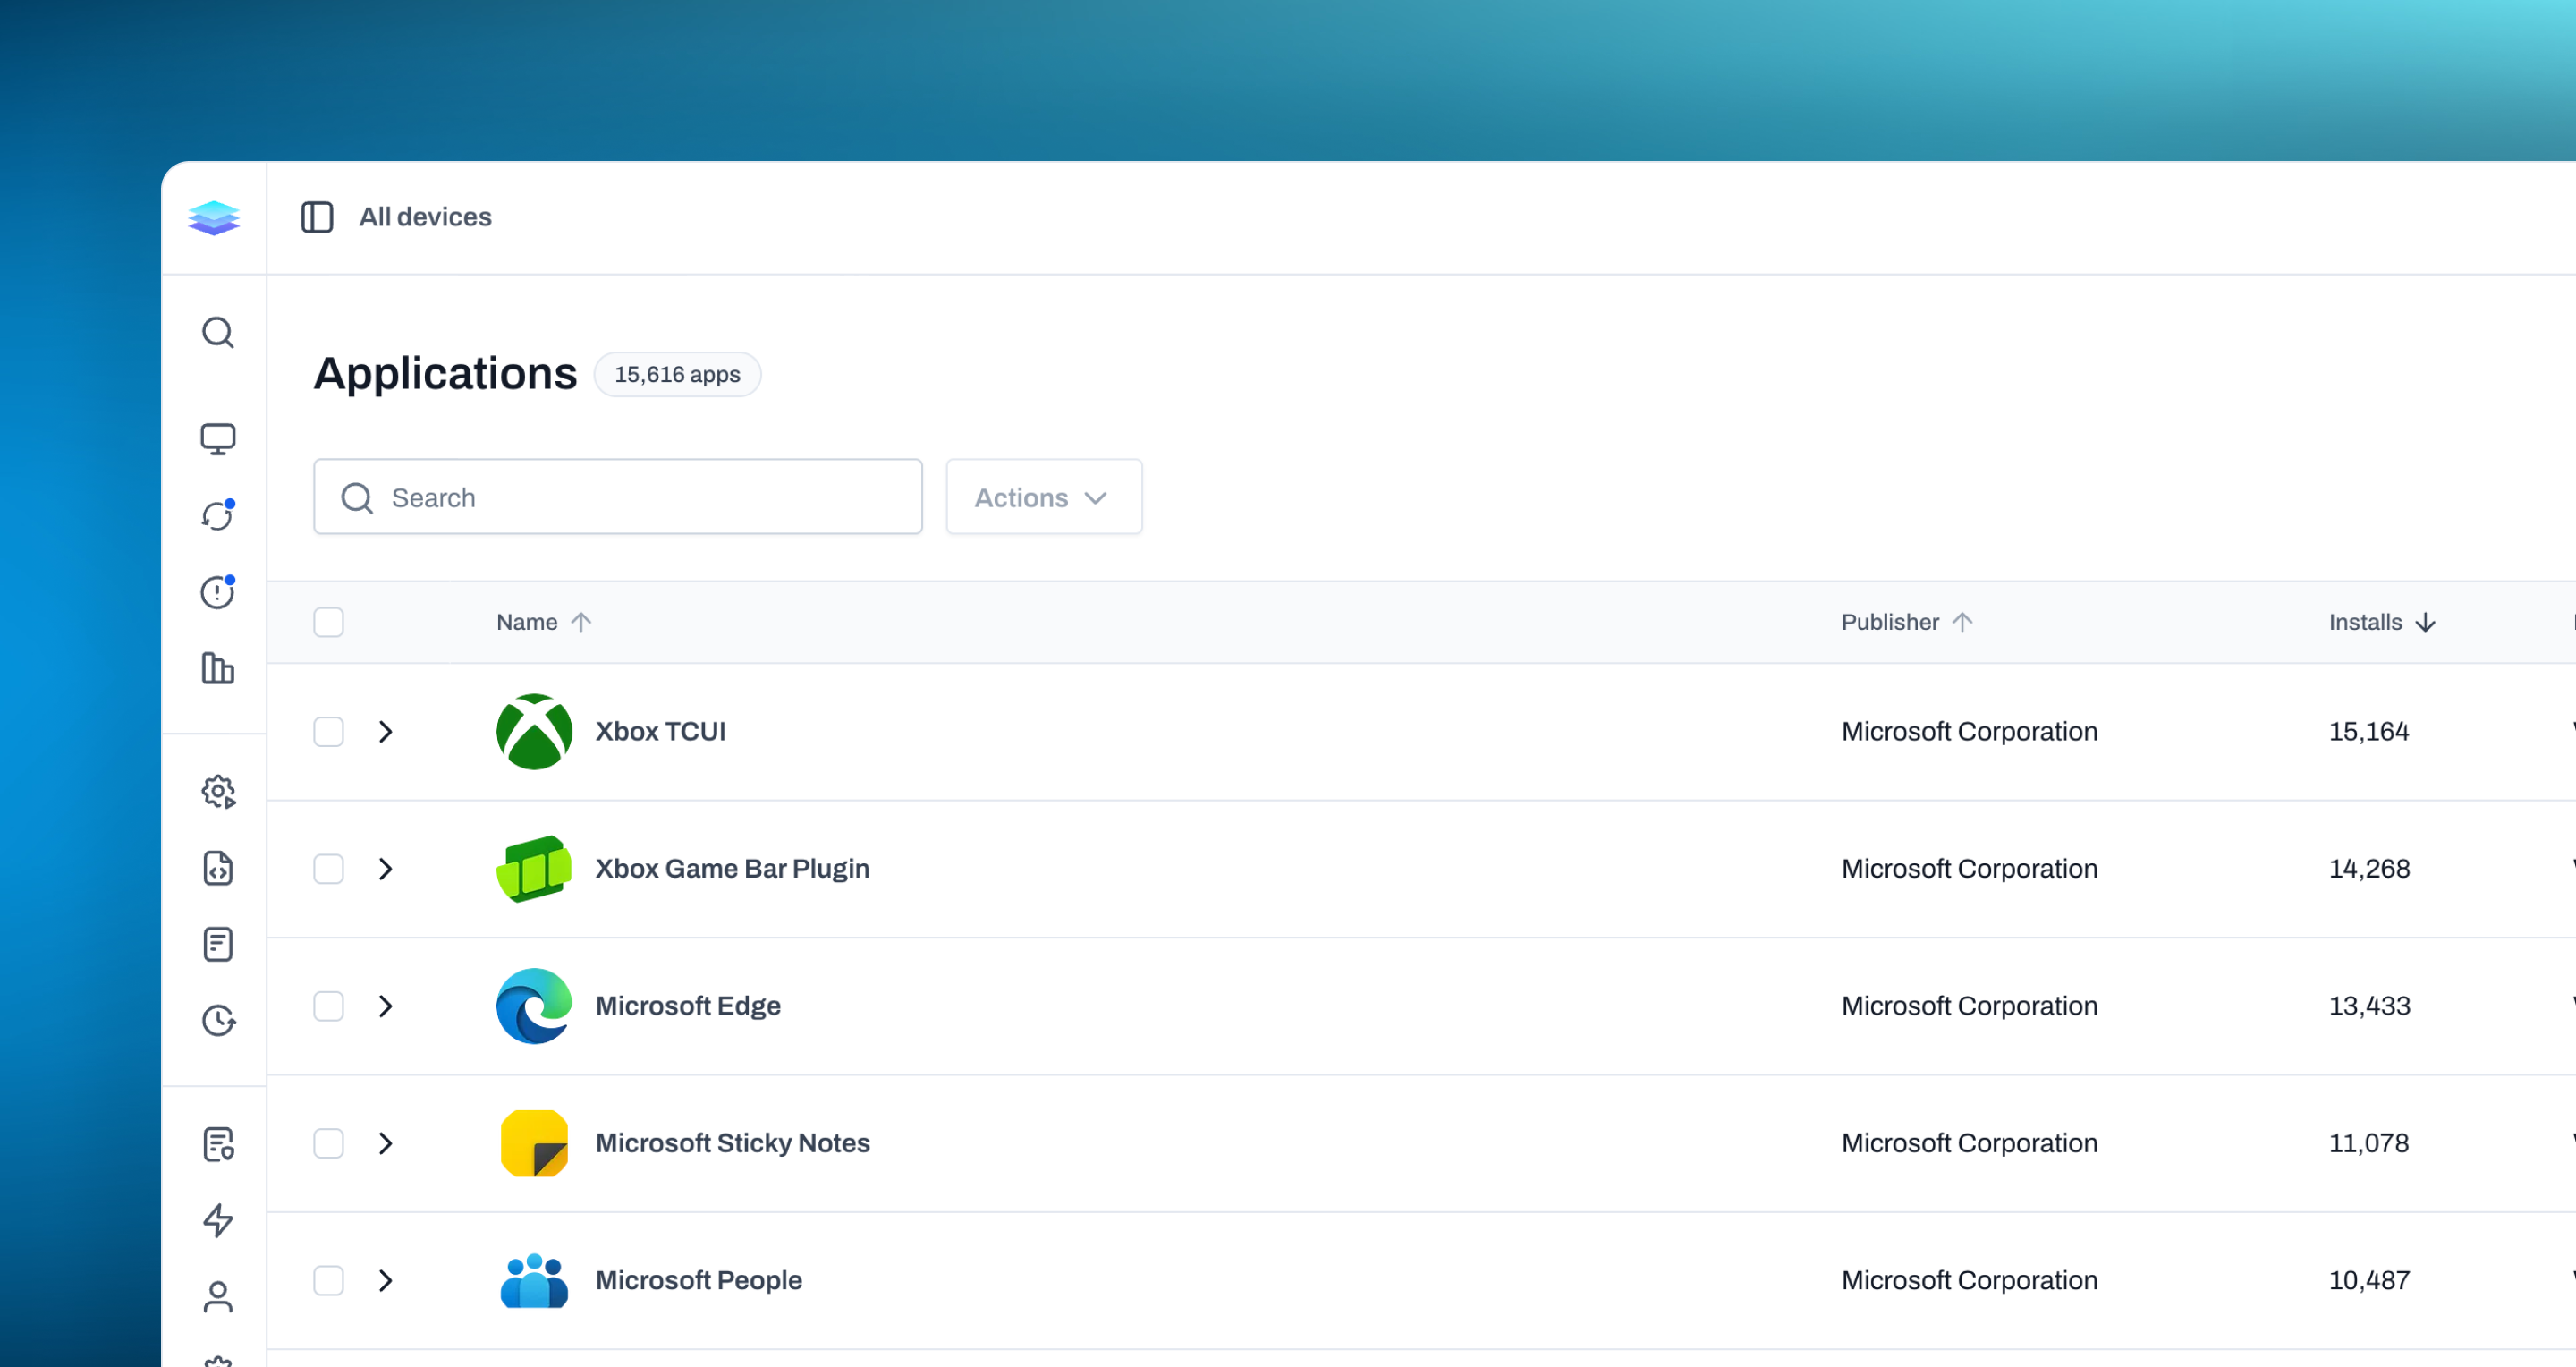Screen dimensions: 2576x1367
Task: Sort the table by Installs column
Action: [2382, 622]
